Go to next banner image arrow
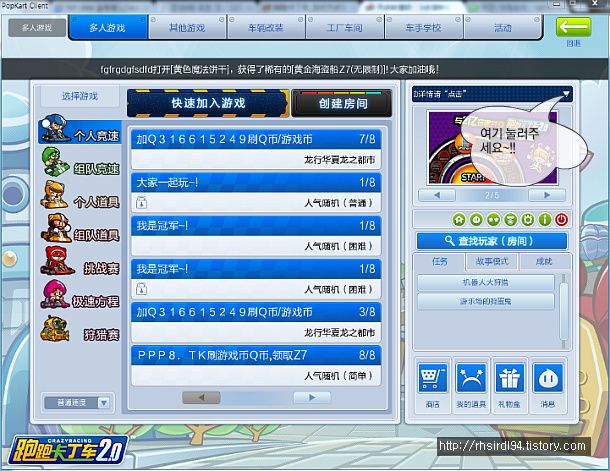 tap(547, 195)
